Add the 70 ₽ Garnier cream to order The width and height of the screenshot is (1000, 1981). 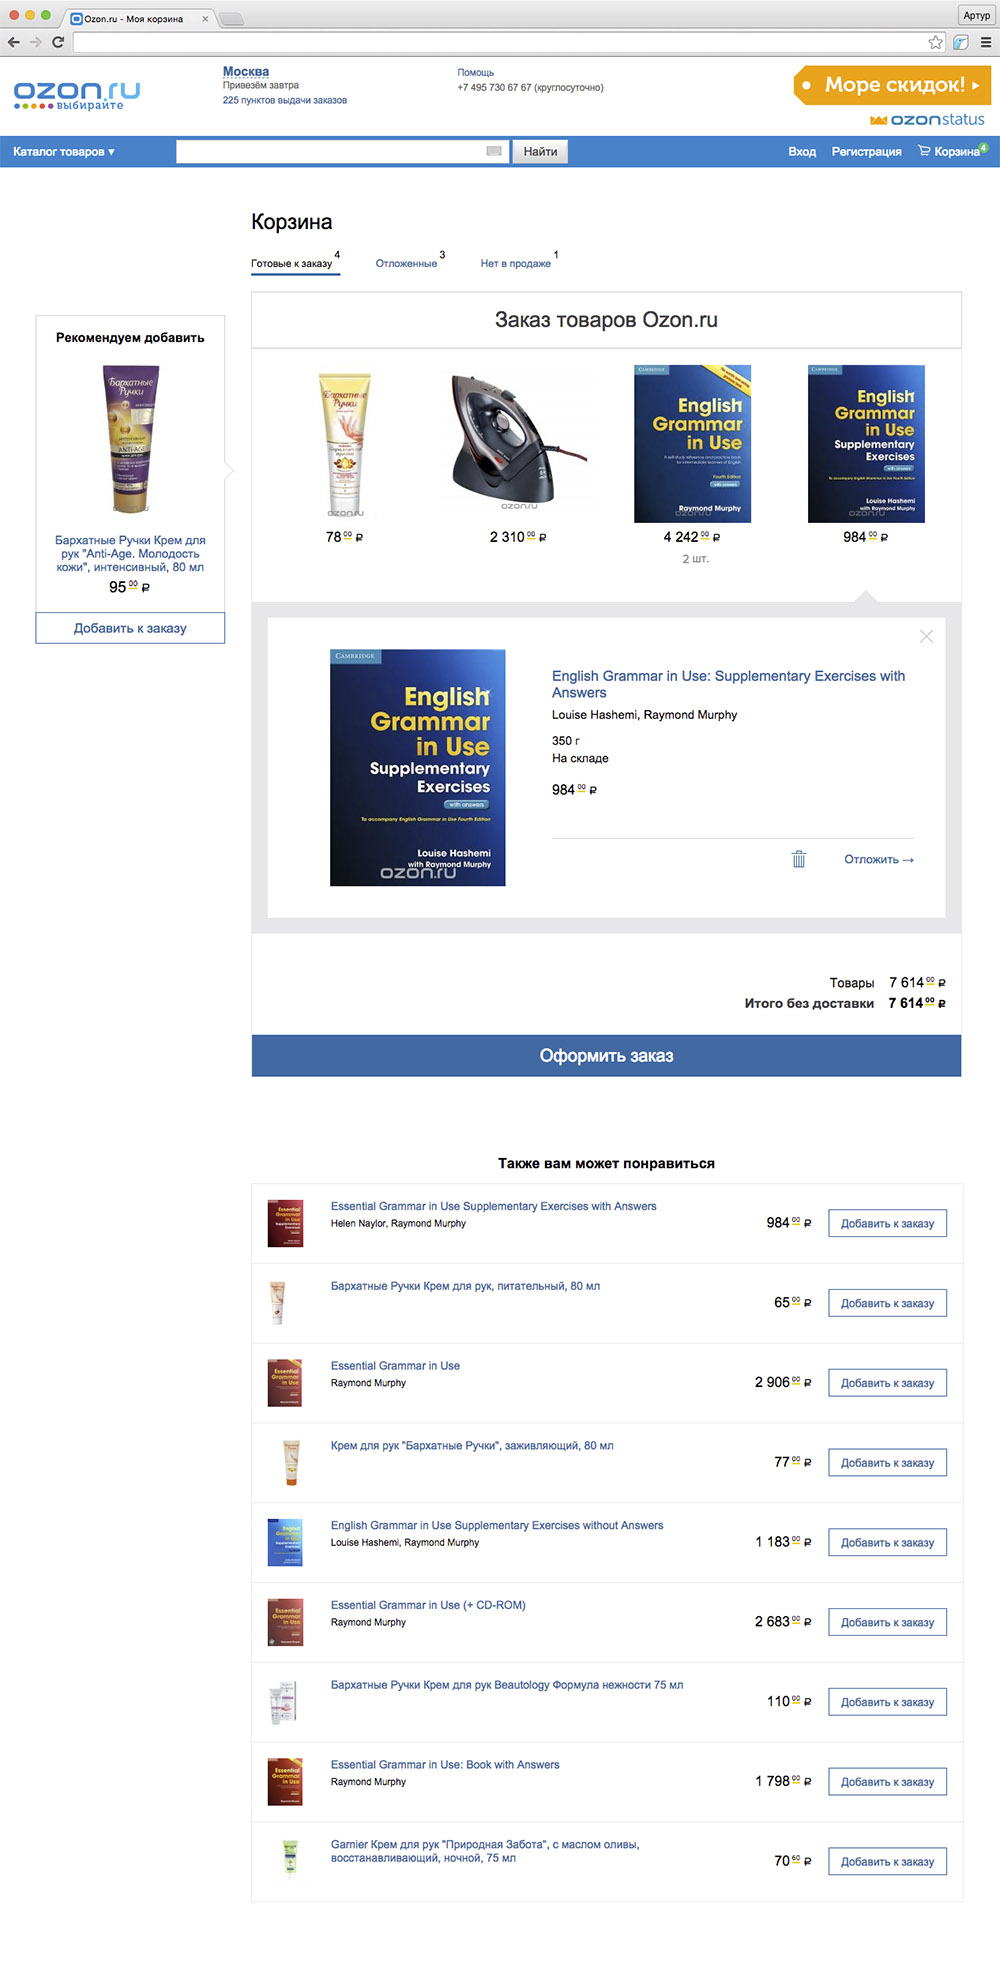click(x=888, y=1862)
